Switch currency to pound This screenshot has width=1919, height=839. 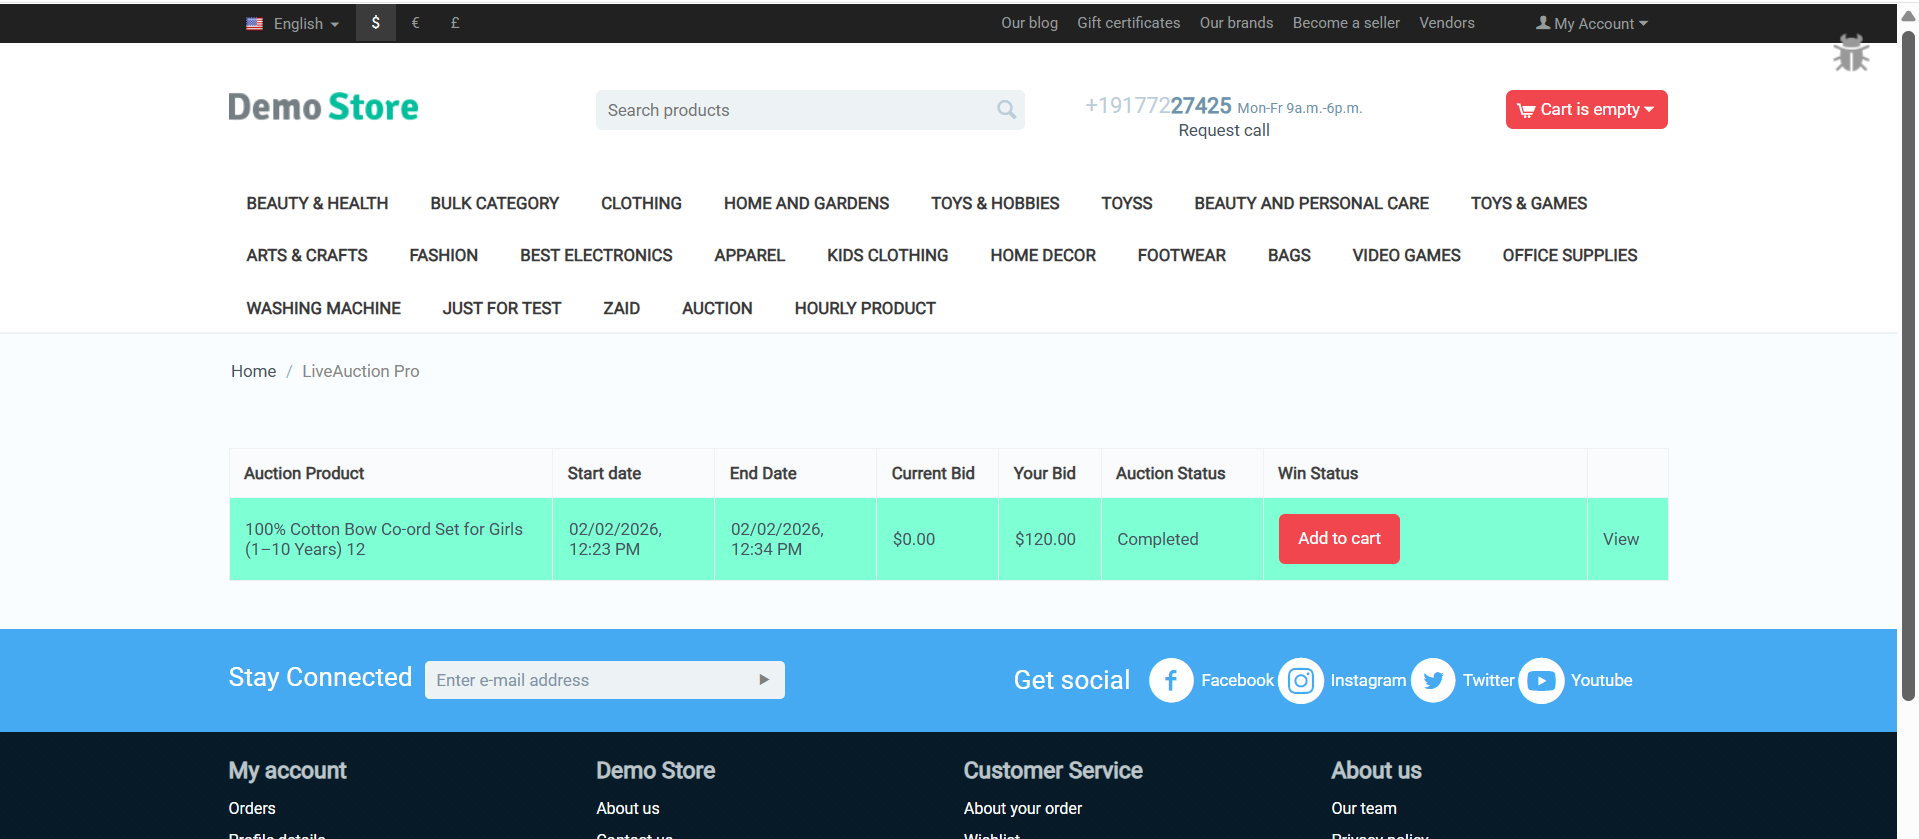click(x=455, y=22)
